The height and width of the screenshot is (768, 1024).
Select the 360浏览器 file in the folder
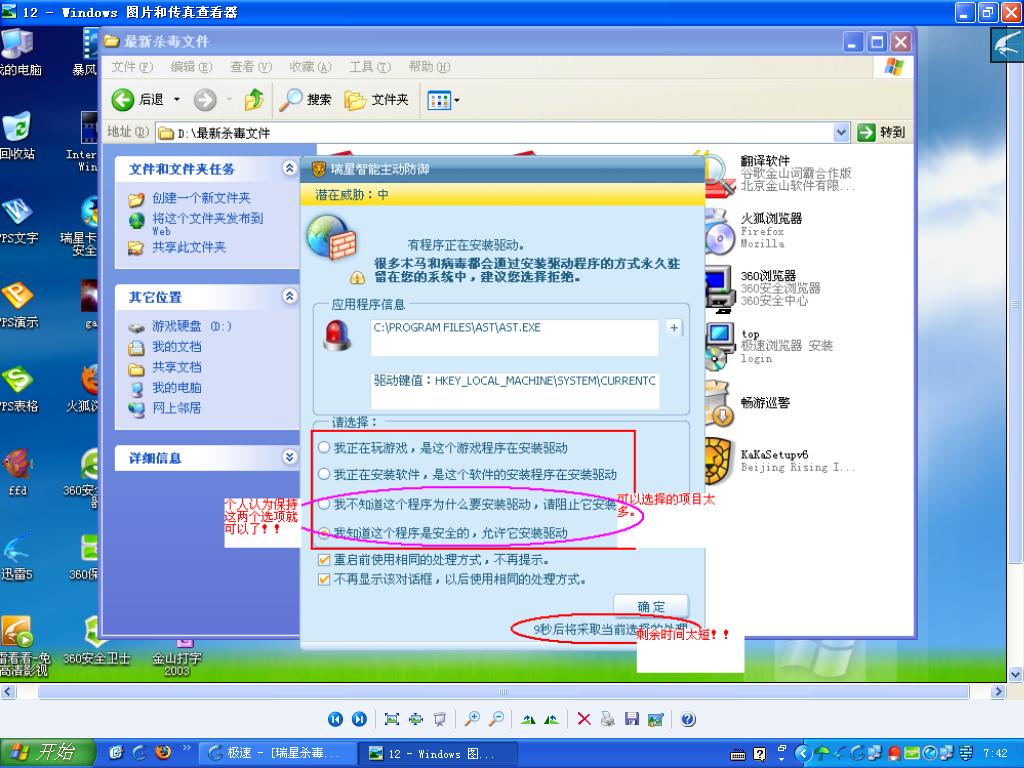click(763, 288)
